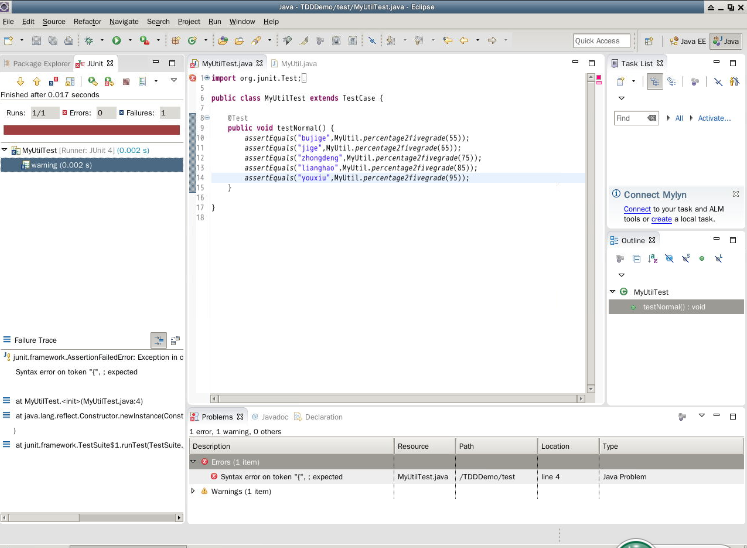This screenshot has width=747, height=548.
Task: Click the Back navigation arrow icon
Action: [x=464, y=41]
